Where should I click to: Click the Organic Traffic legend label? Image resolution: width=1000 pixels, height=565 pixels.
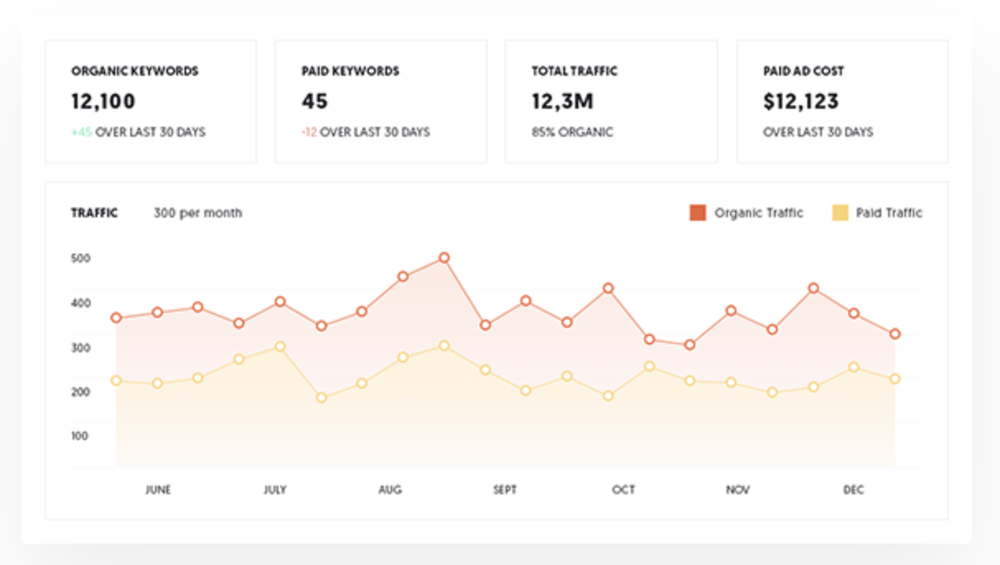[x=758, y=213]
